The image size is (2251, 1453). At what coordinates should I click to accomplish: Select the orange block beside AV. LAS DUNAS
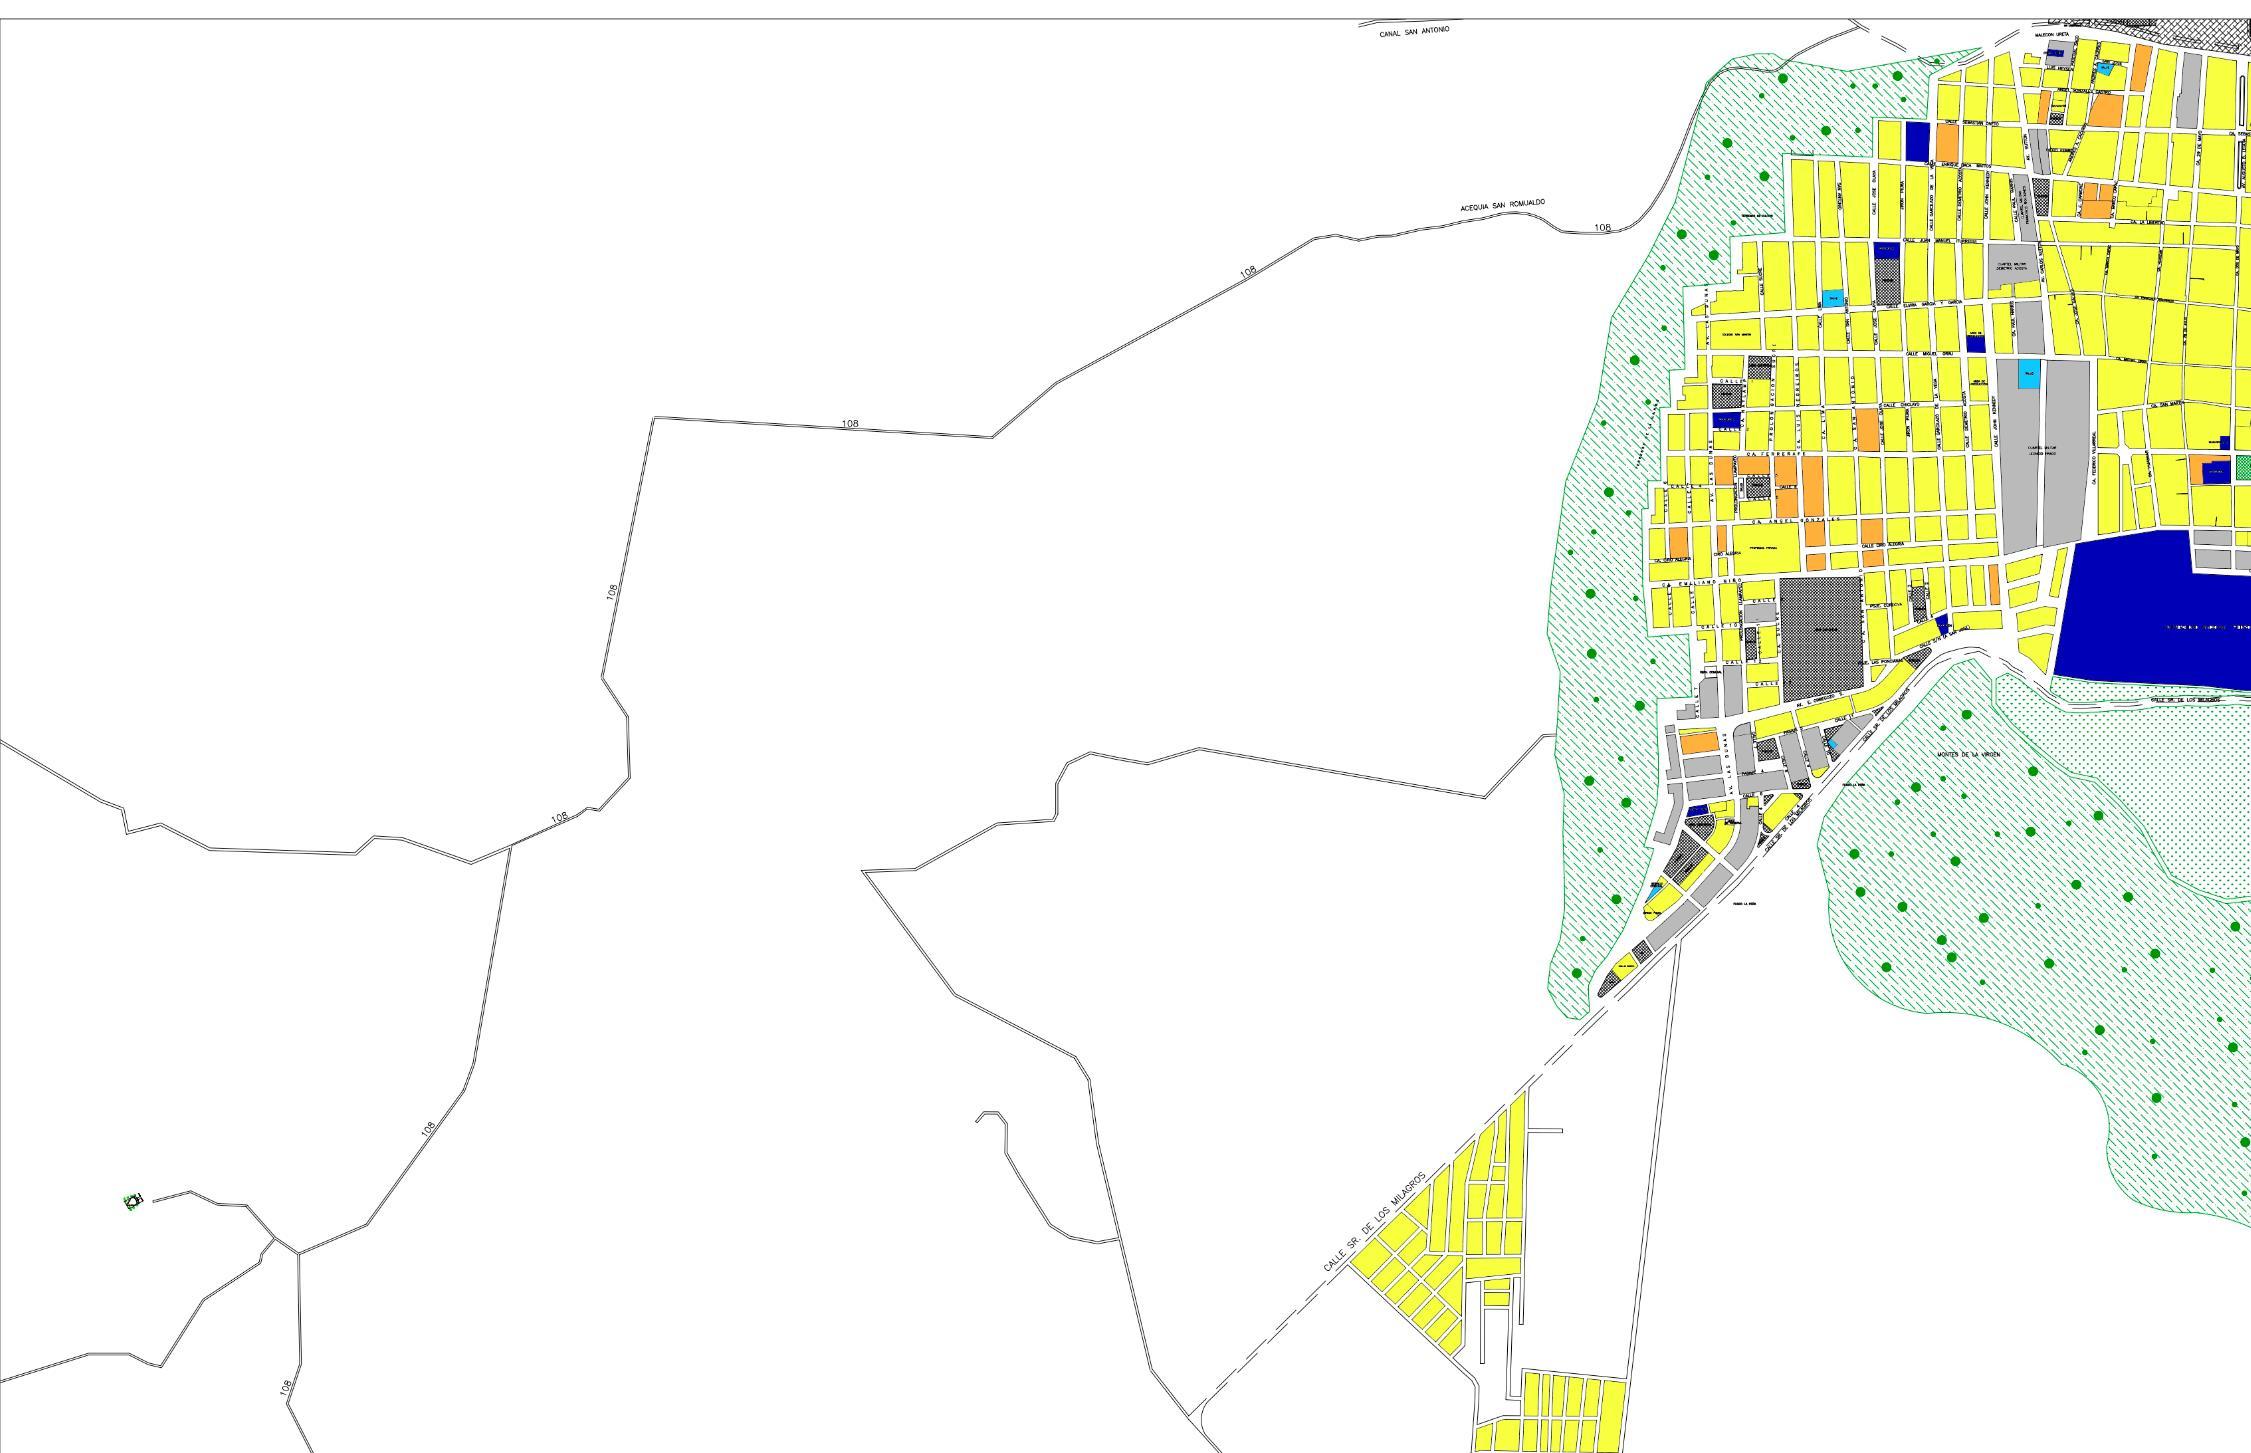(x=1698, y=742)
